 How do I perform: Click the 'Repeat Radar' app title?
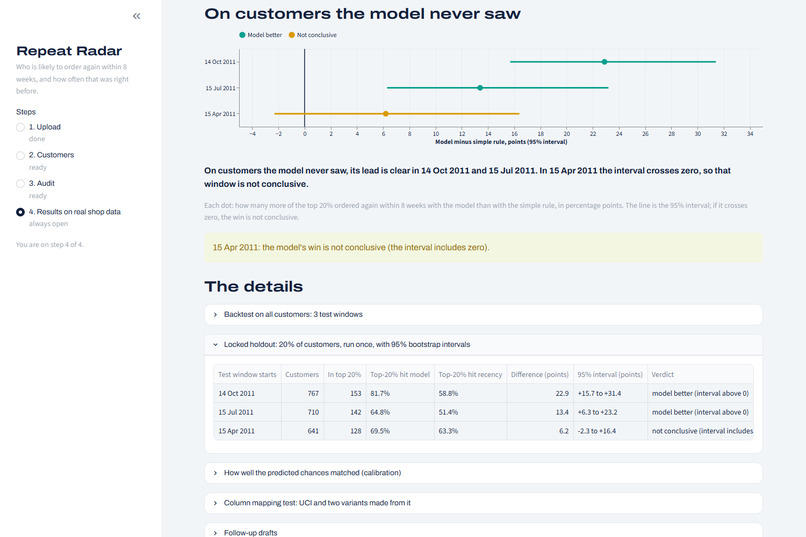[x=69, y=51]
